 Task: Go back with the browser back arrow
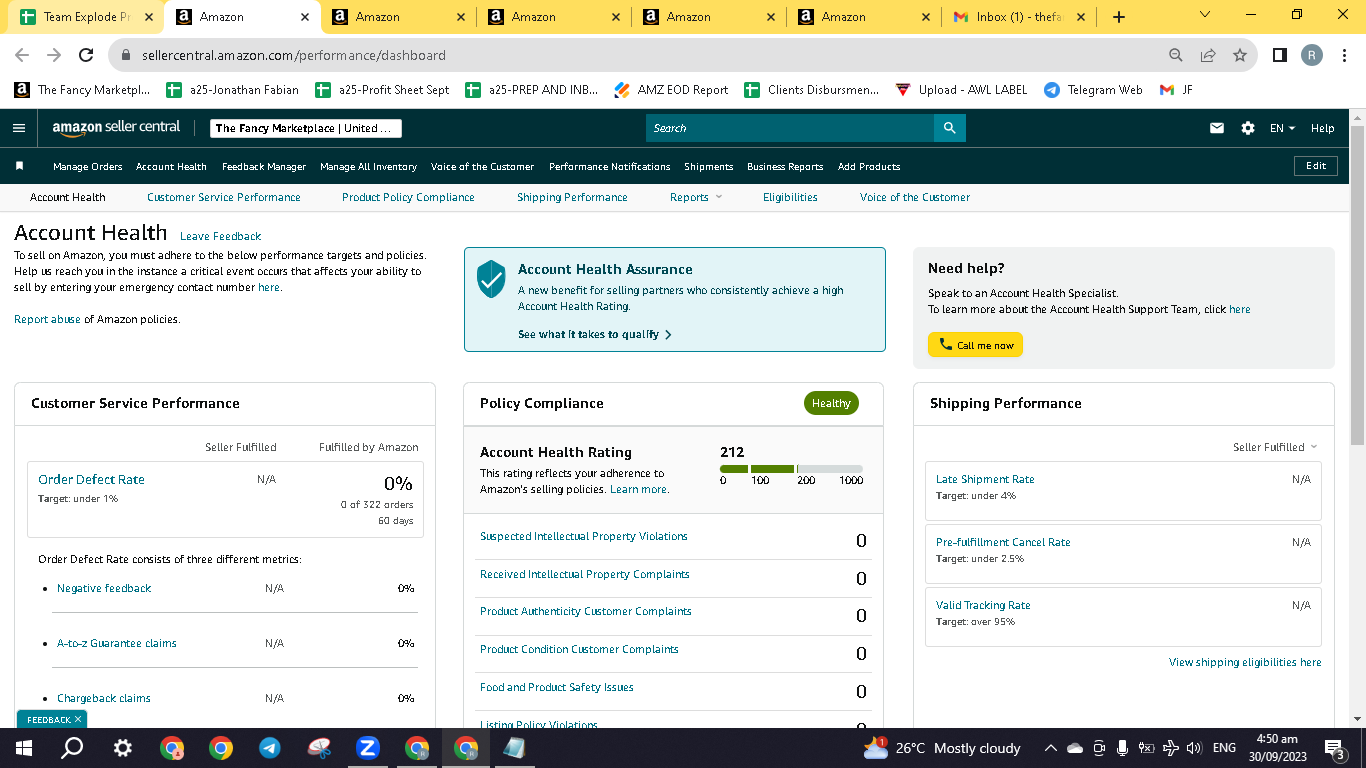click(x=22, y=55)
